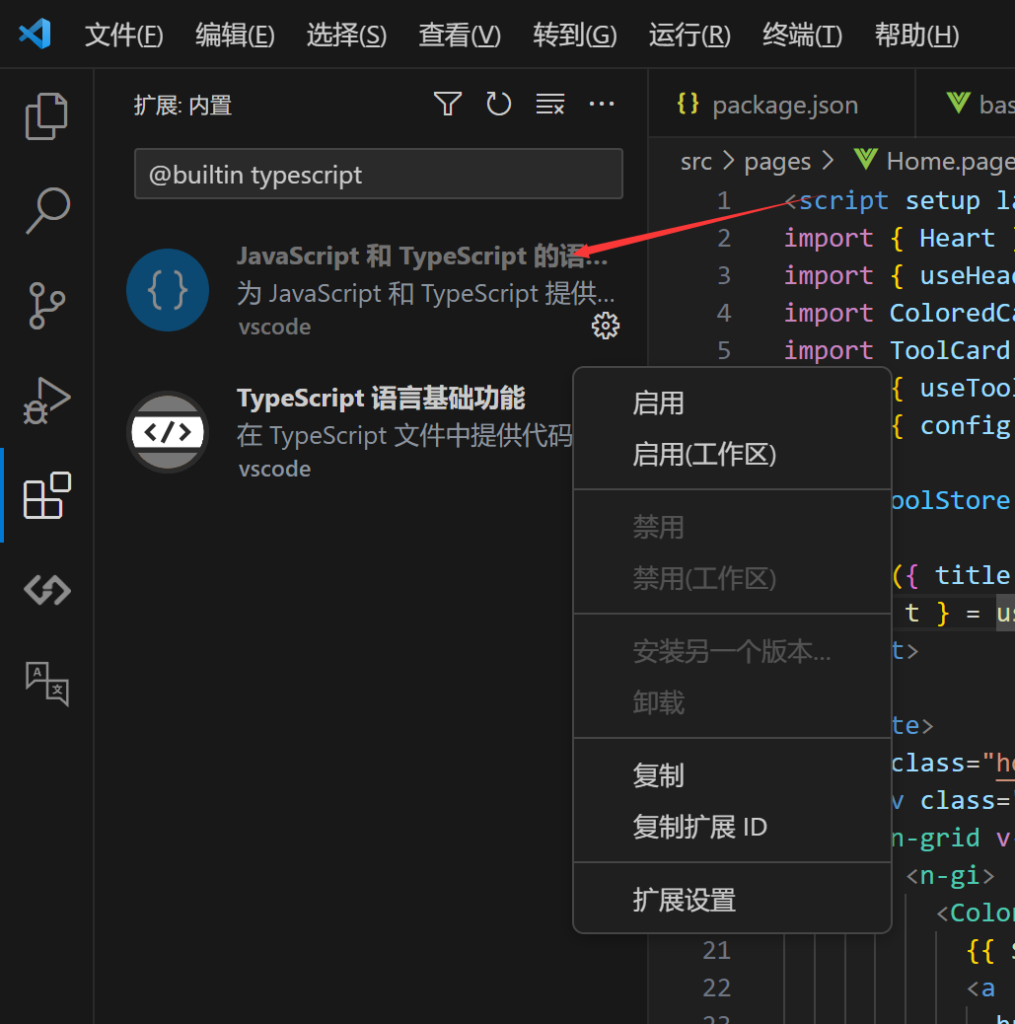Click the ToolCard import on line 5
Image resolution: width=1015 pixels, height=1024 pixels.
point(950,351)
